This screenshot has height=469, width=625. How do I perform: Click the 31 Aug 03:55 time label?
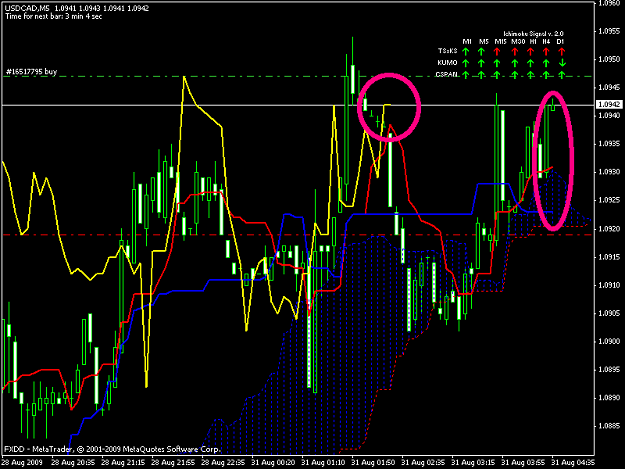[524, 463]
